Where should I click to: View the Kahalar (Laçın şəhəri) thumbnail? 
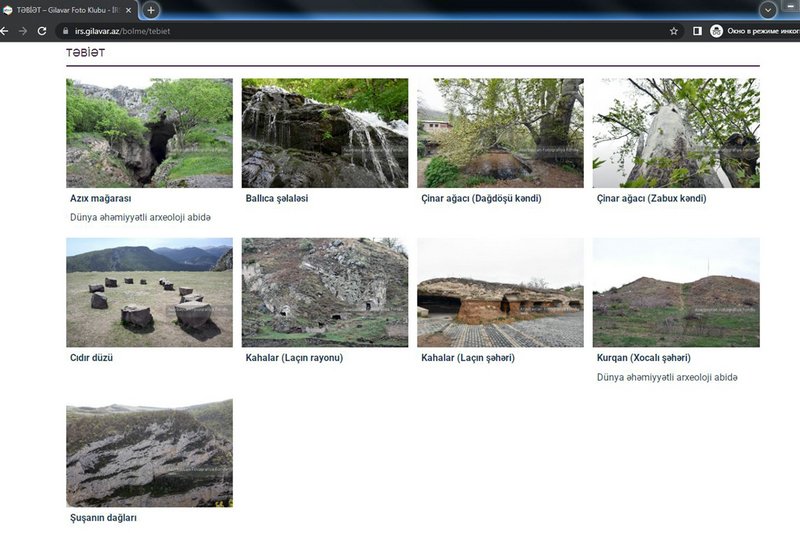coord(500,292)
